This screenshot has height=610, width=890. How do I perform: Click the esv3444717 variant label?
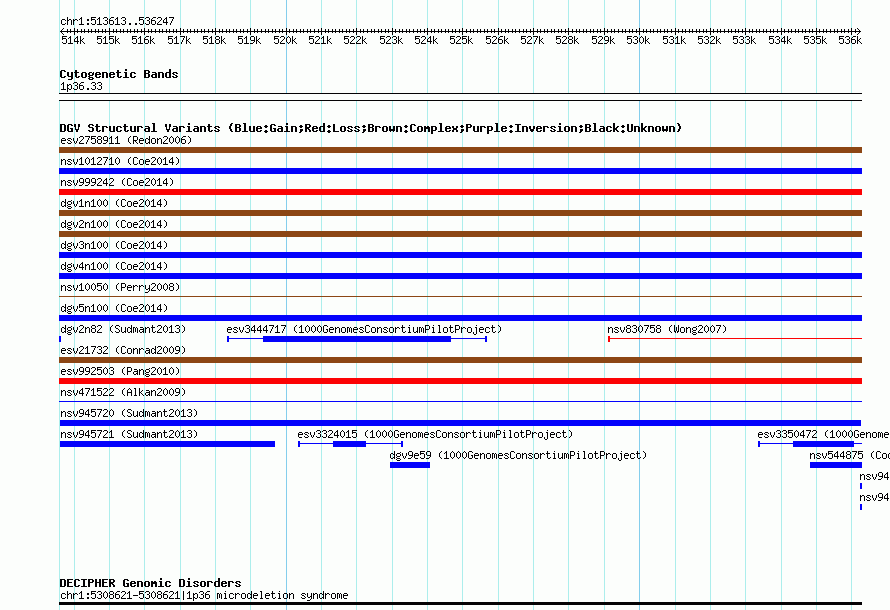click(x=364, y=329)
